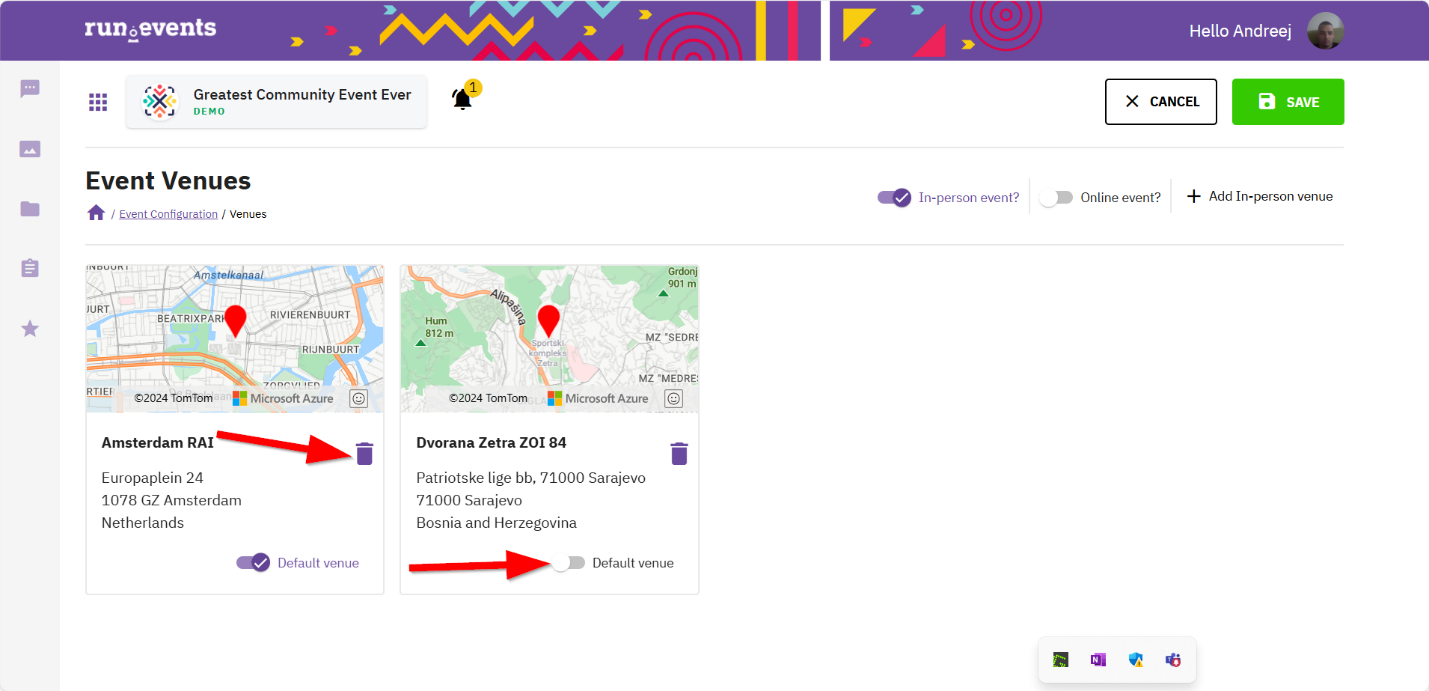Add an In-person venue
1429x691 pixels.
click(1260, 197)
